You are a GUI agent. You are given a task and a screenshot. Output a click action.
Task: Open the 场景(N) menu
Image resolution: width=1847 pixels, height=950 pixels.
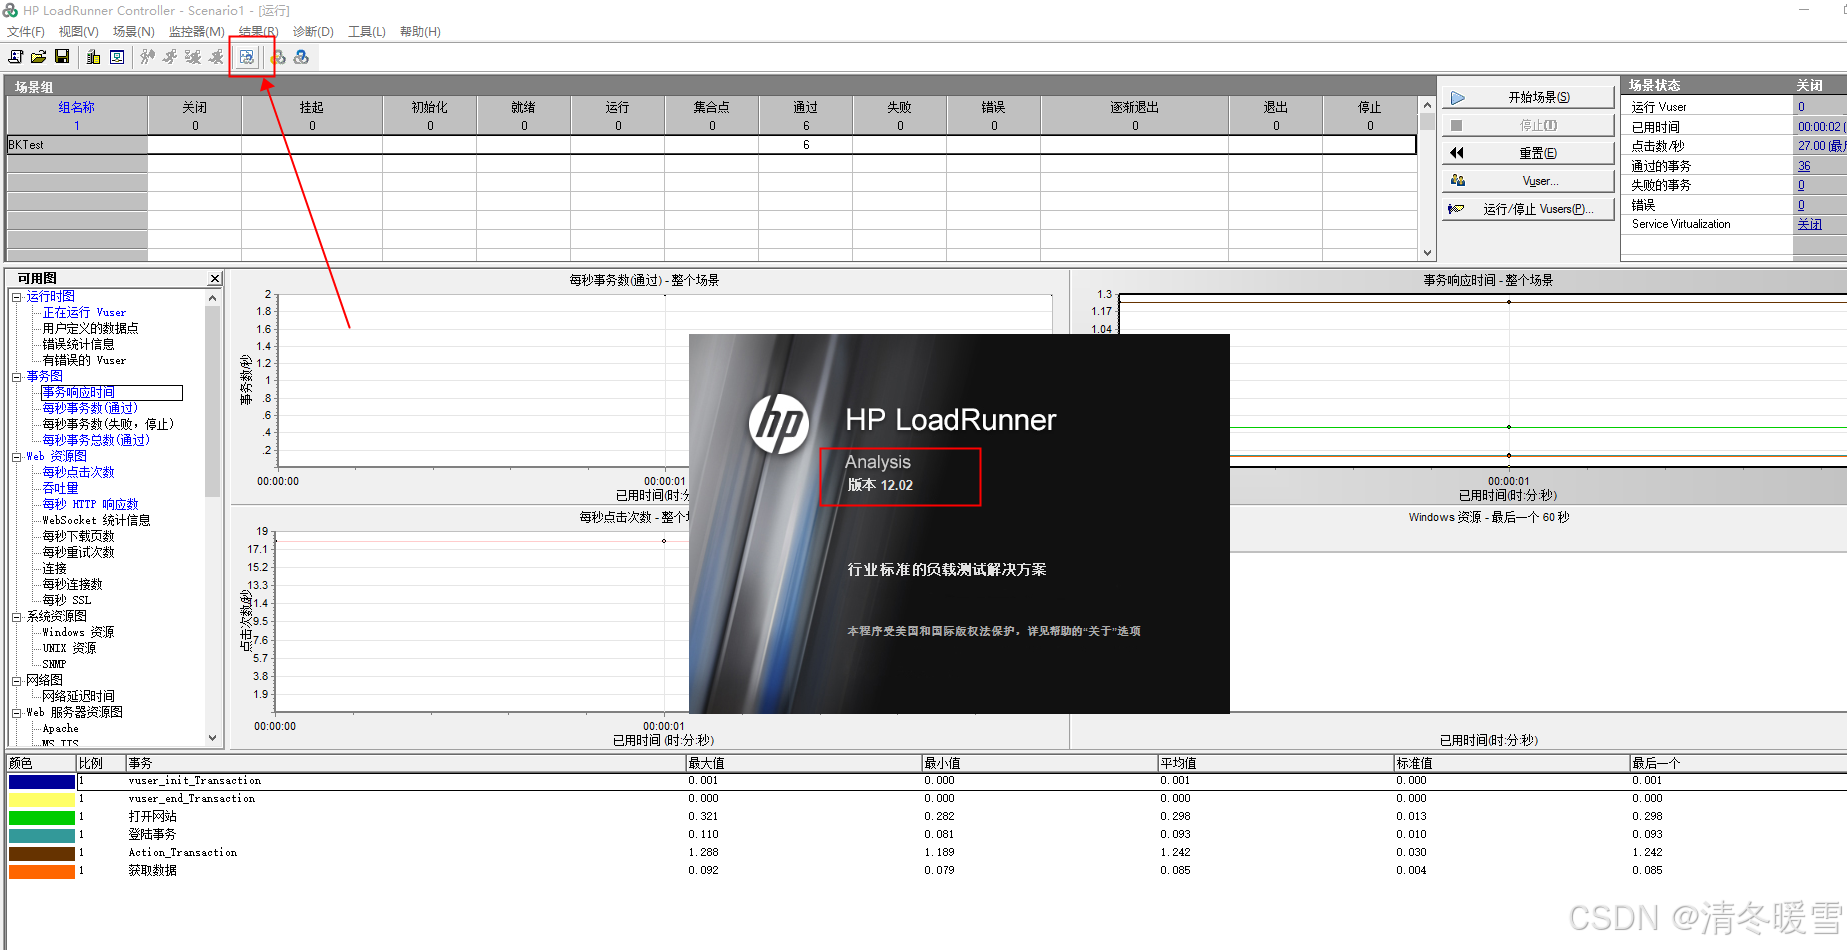coord(134,32)
